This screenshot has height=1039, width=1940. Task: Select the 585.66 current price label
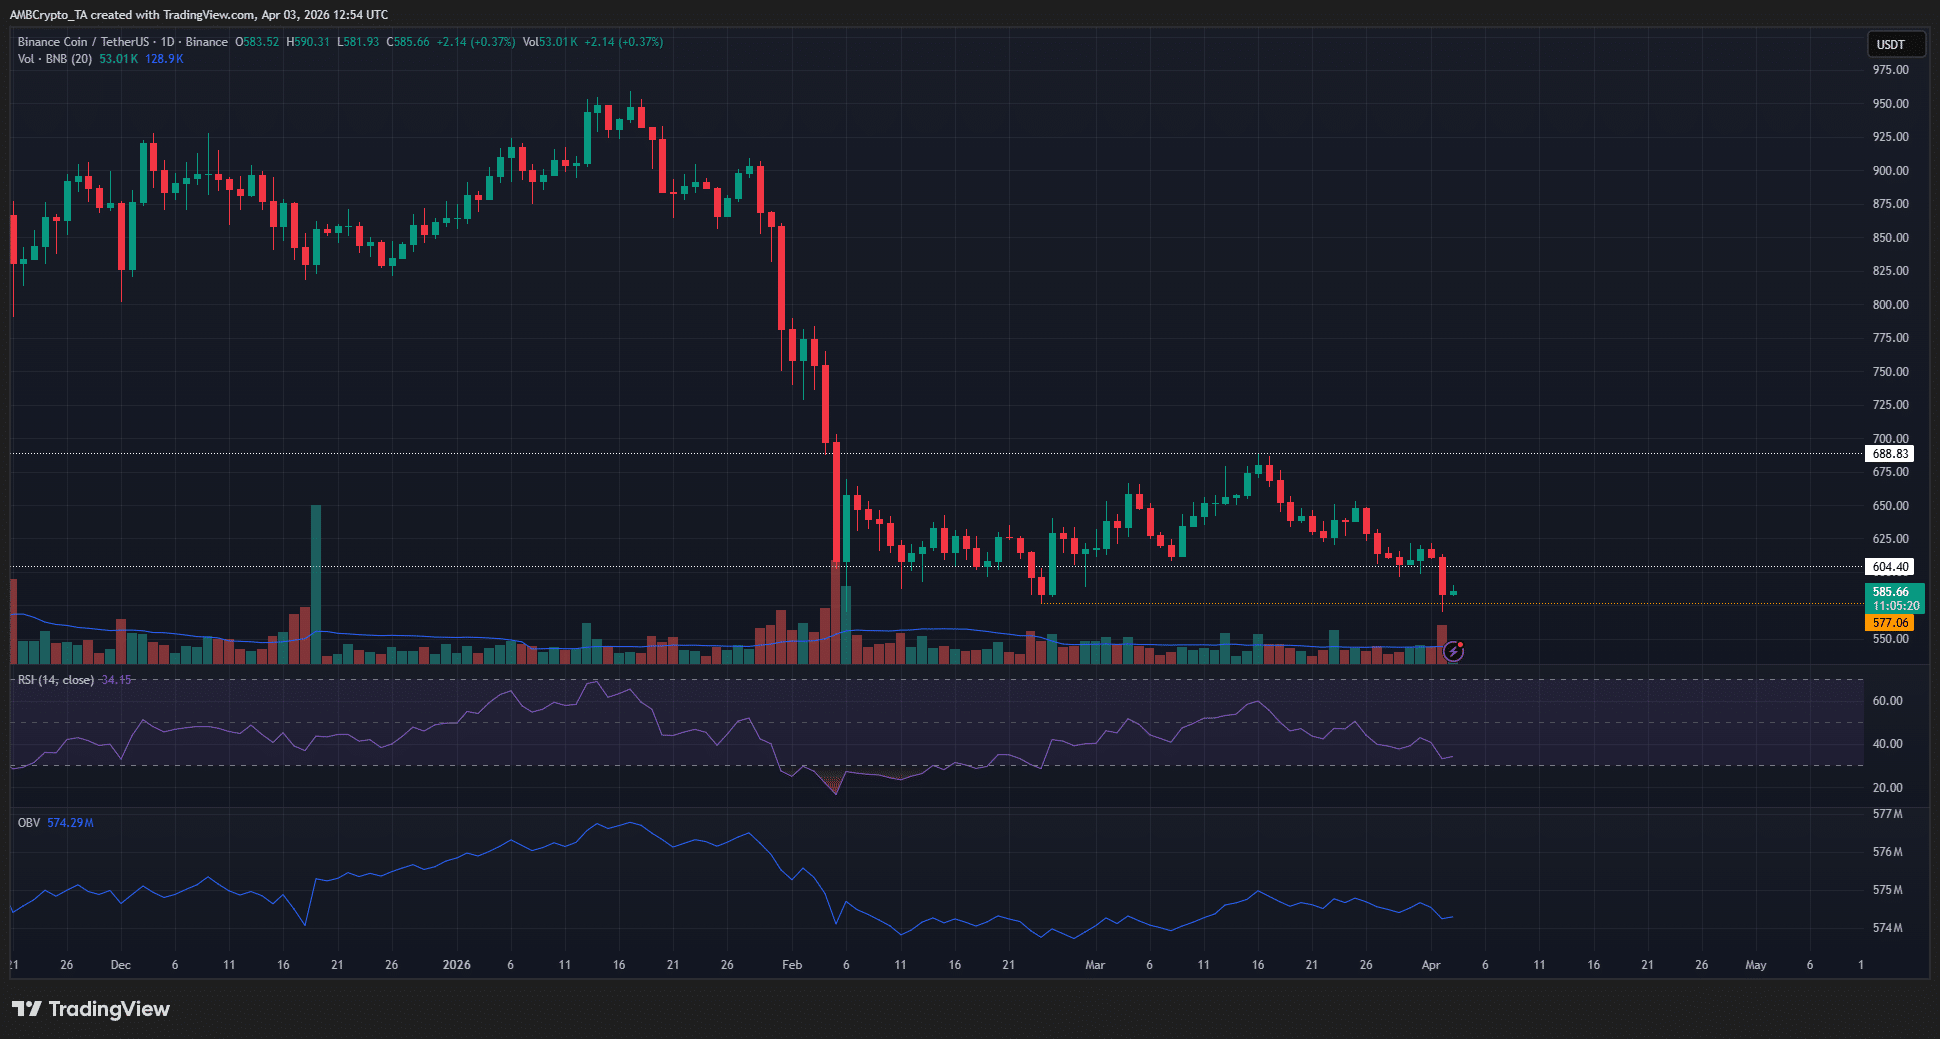tap(1891, 591)
